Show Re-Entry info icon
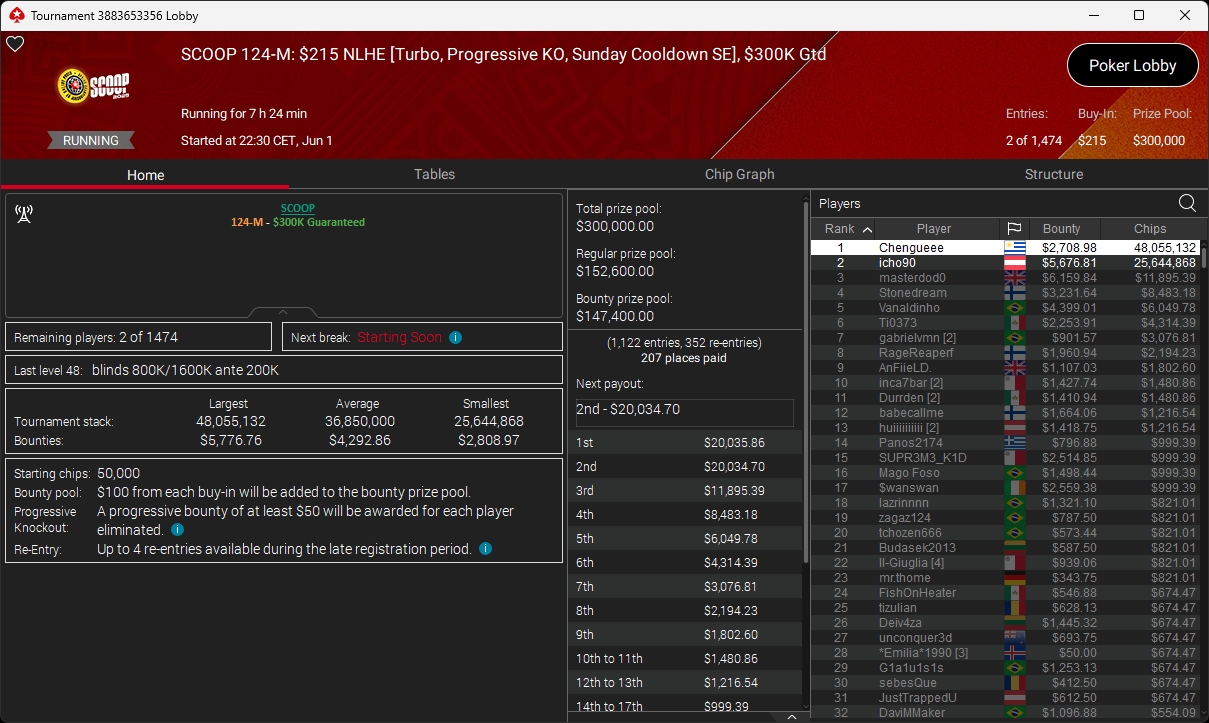 pos(485,549)
